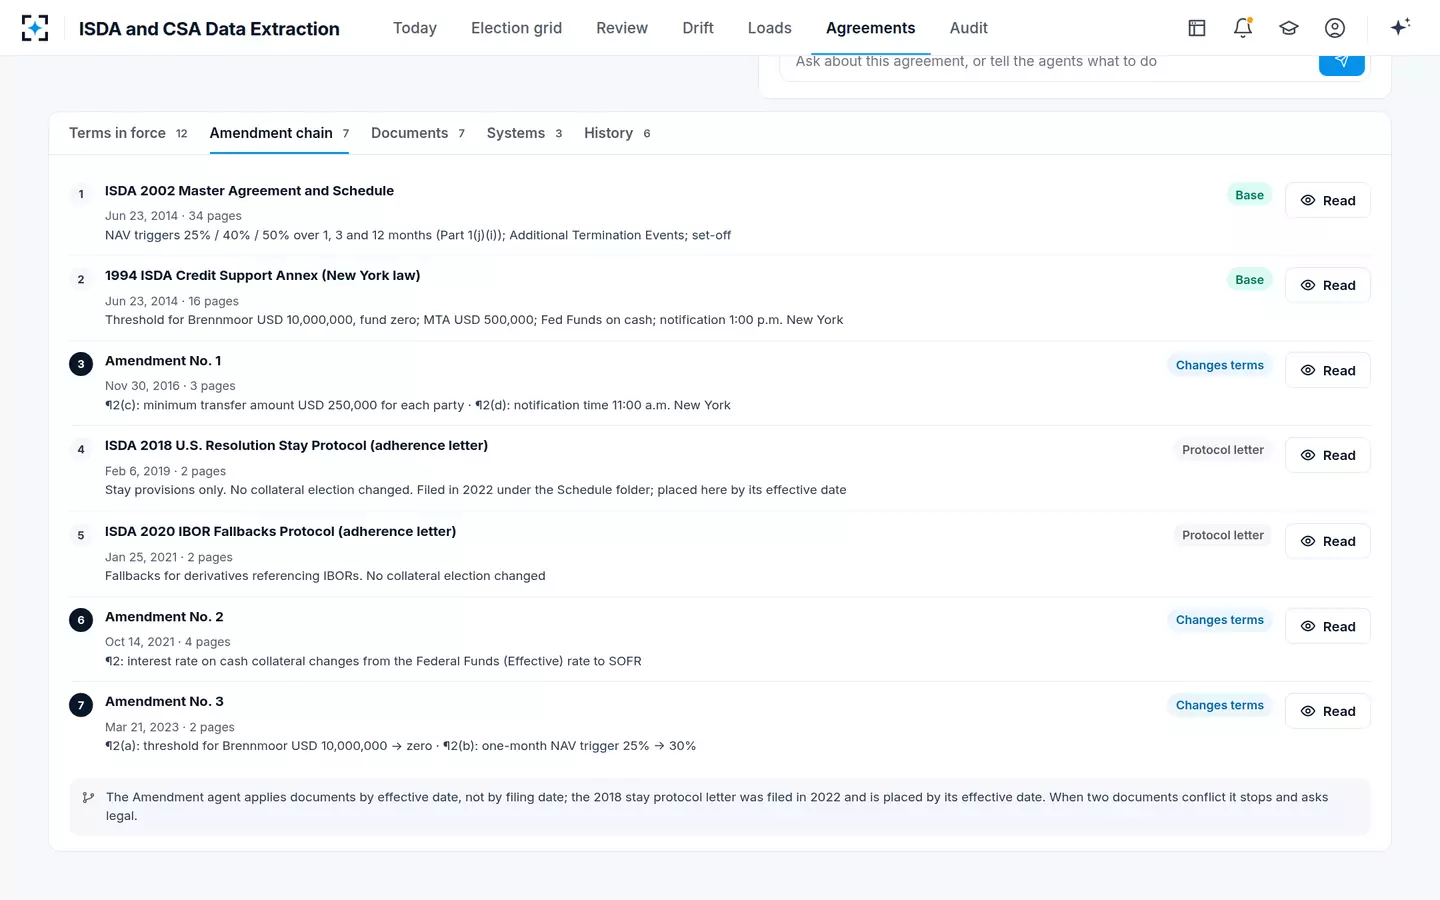Read the 2020 IBOR Fallbacks Protocol letter
This screenshot has height=900, width=1440.
click(1328, 541)
